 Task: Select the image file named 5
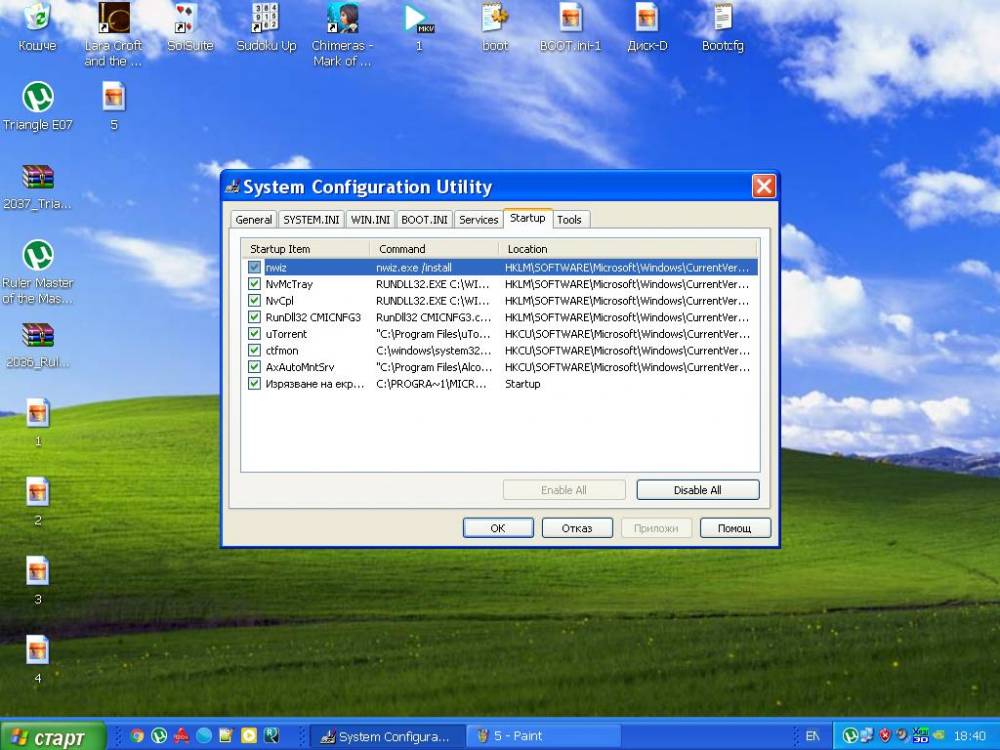click(x=114, y=97)
